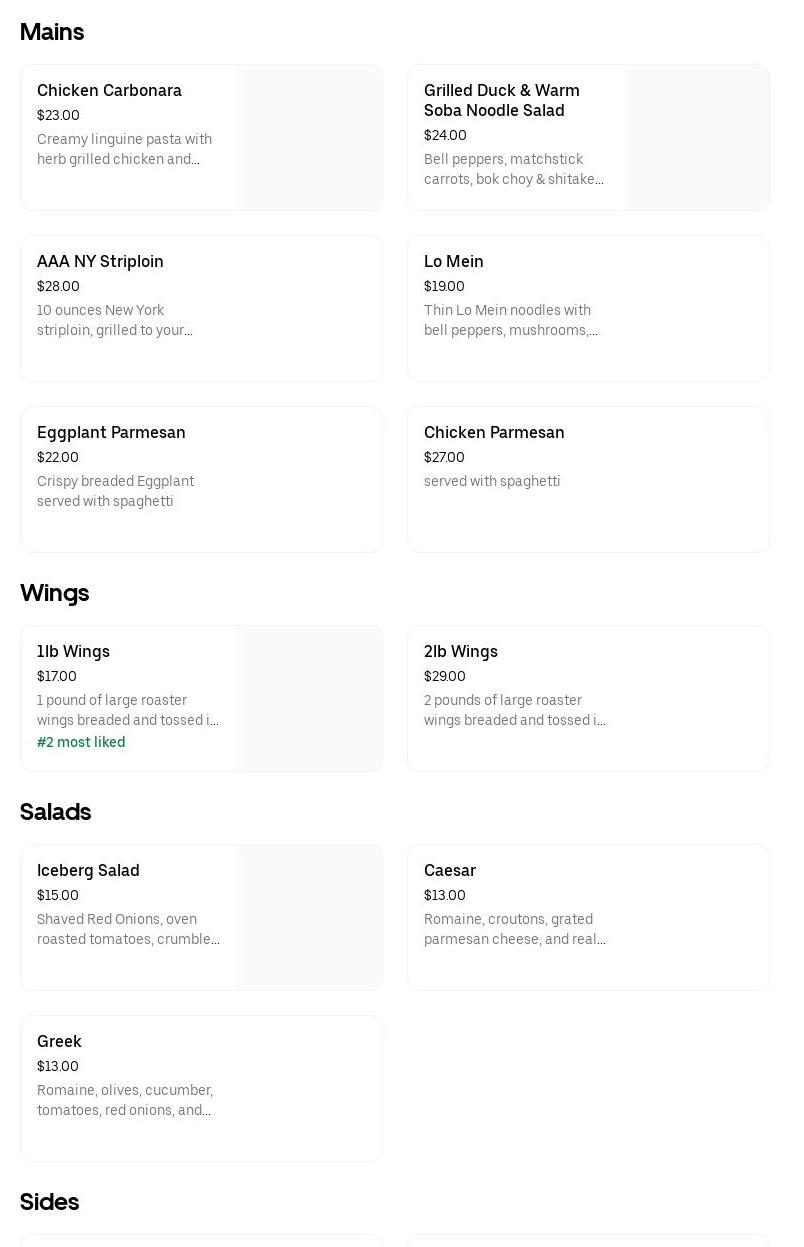Open the AAA NY Striploin item
Image resolution: width=804 pixels, height=1247 pixels.
[x=100, y=262]
